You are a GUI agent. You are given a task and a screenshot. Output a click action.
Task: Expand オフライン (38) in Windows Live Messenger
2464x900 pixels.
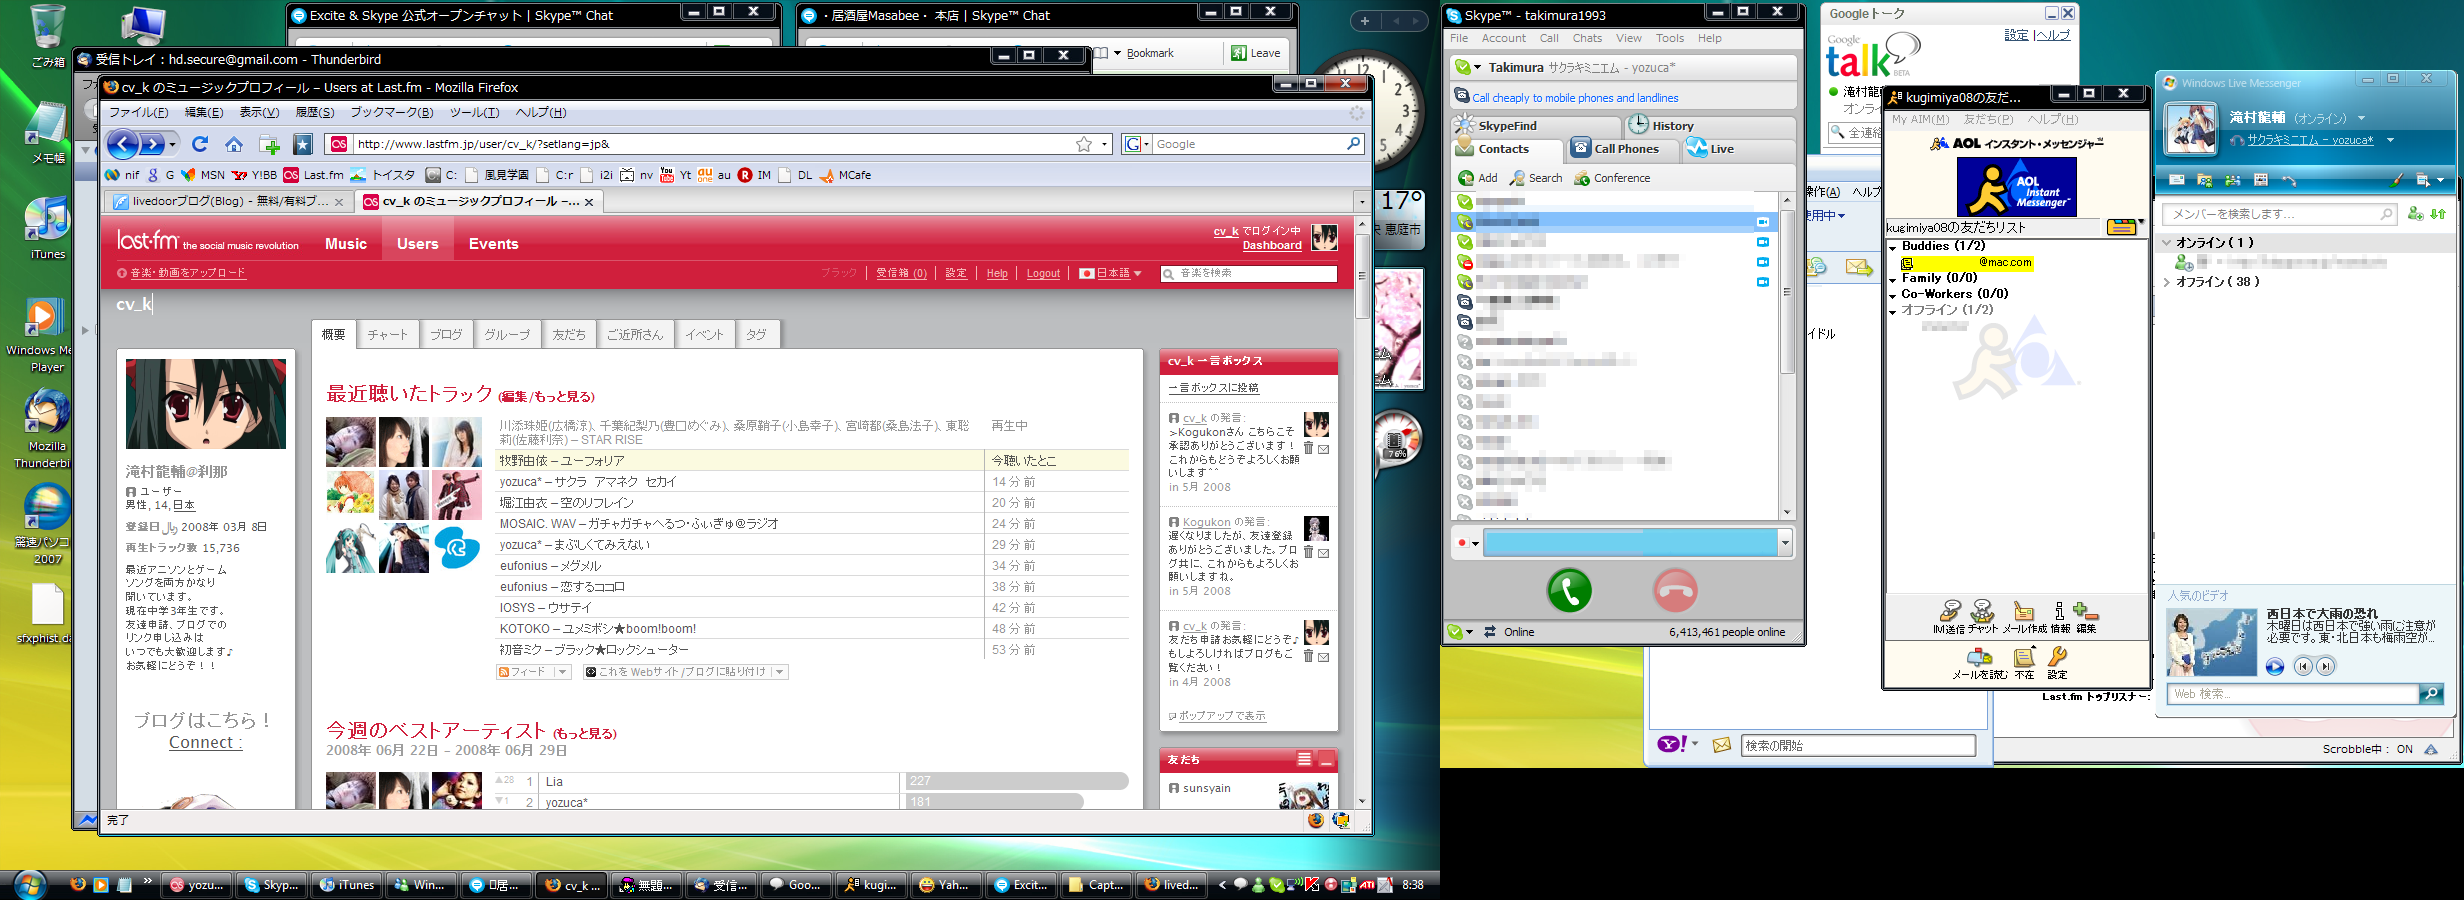tap(2166, 282)
